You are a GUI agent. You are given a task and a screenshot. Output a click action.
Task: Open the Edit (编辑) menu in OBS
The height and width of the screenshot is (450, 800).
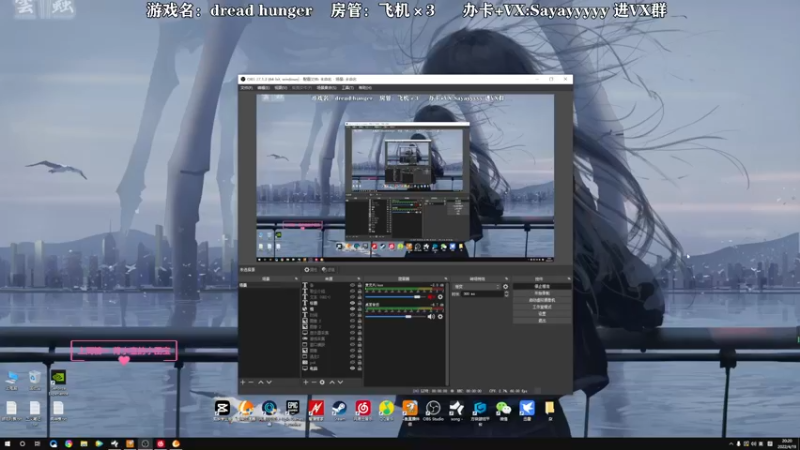263,87
